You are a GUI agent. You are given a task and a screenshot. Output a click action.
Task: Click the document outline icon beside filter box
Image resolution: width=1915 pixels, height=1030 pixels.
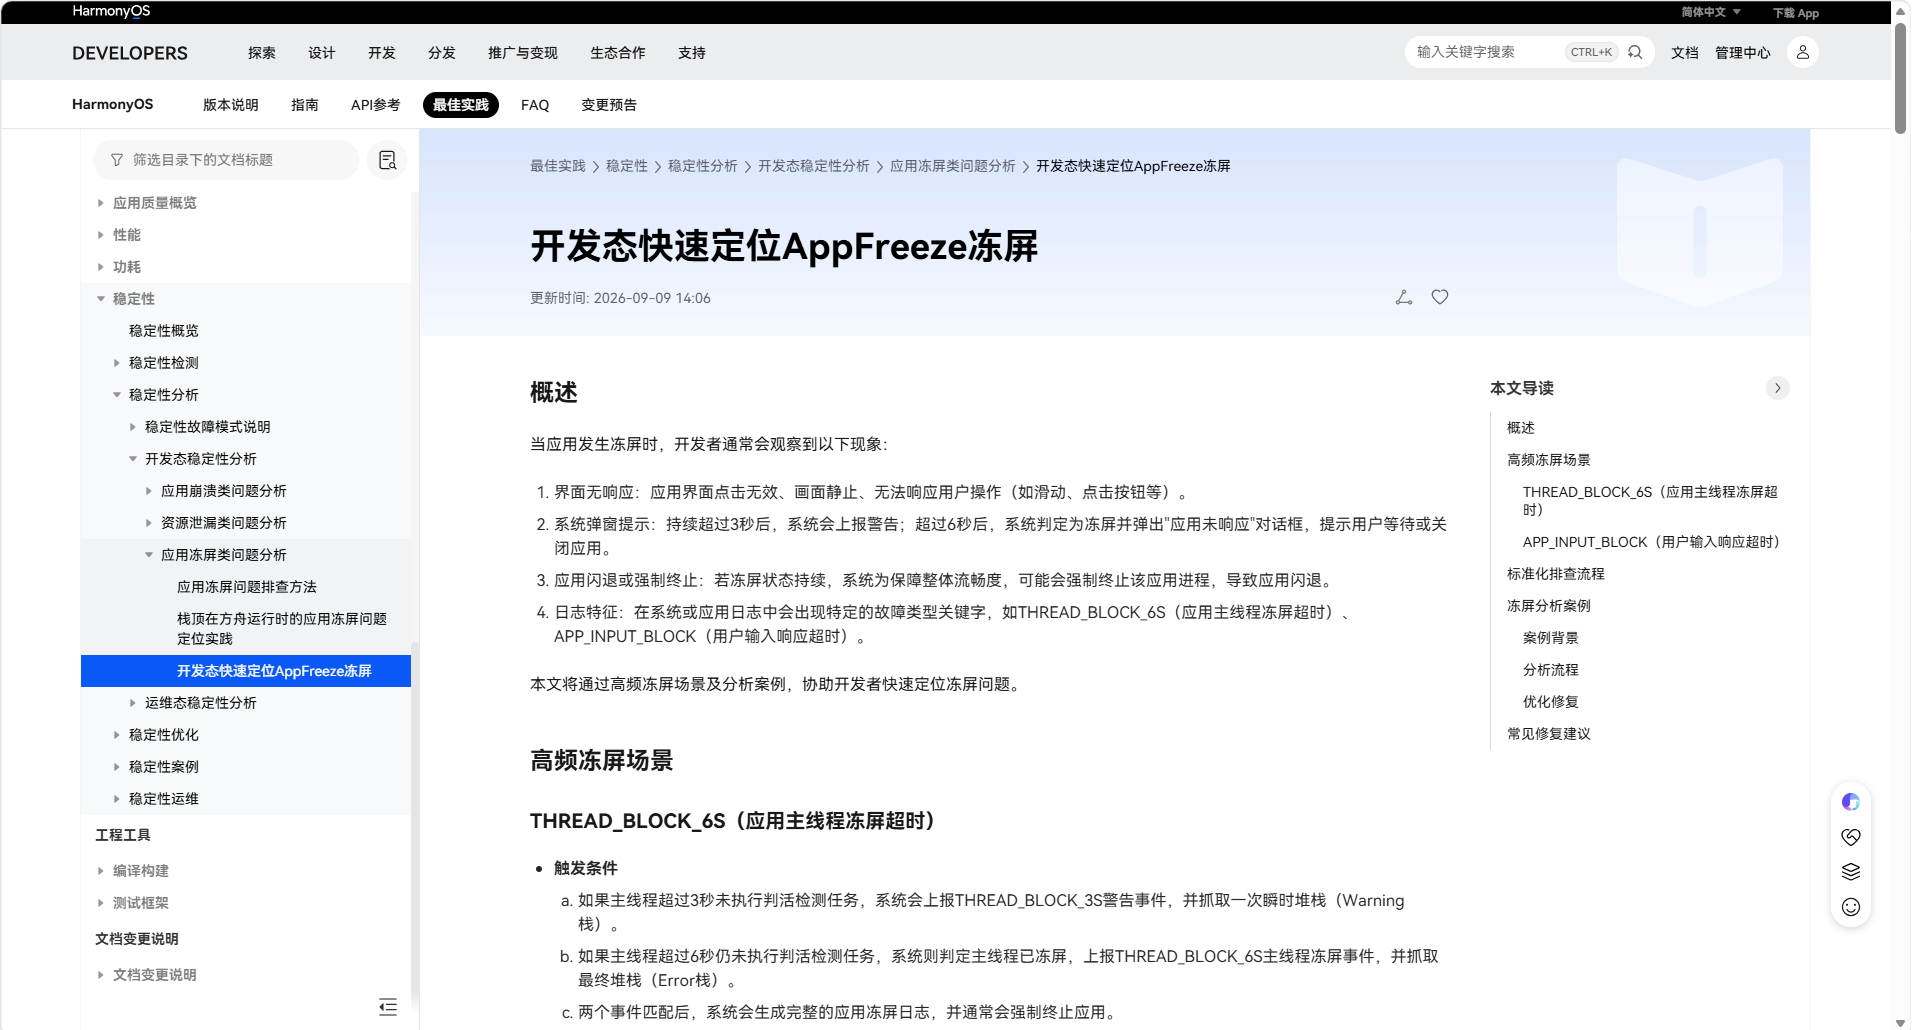click(387, 160)
